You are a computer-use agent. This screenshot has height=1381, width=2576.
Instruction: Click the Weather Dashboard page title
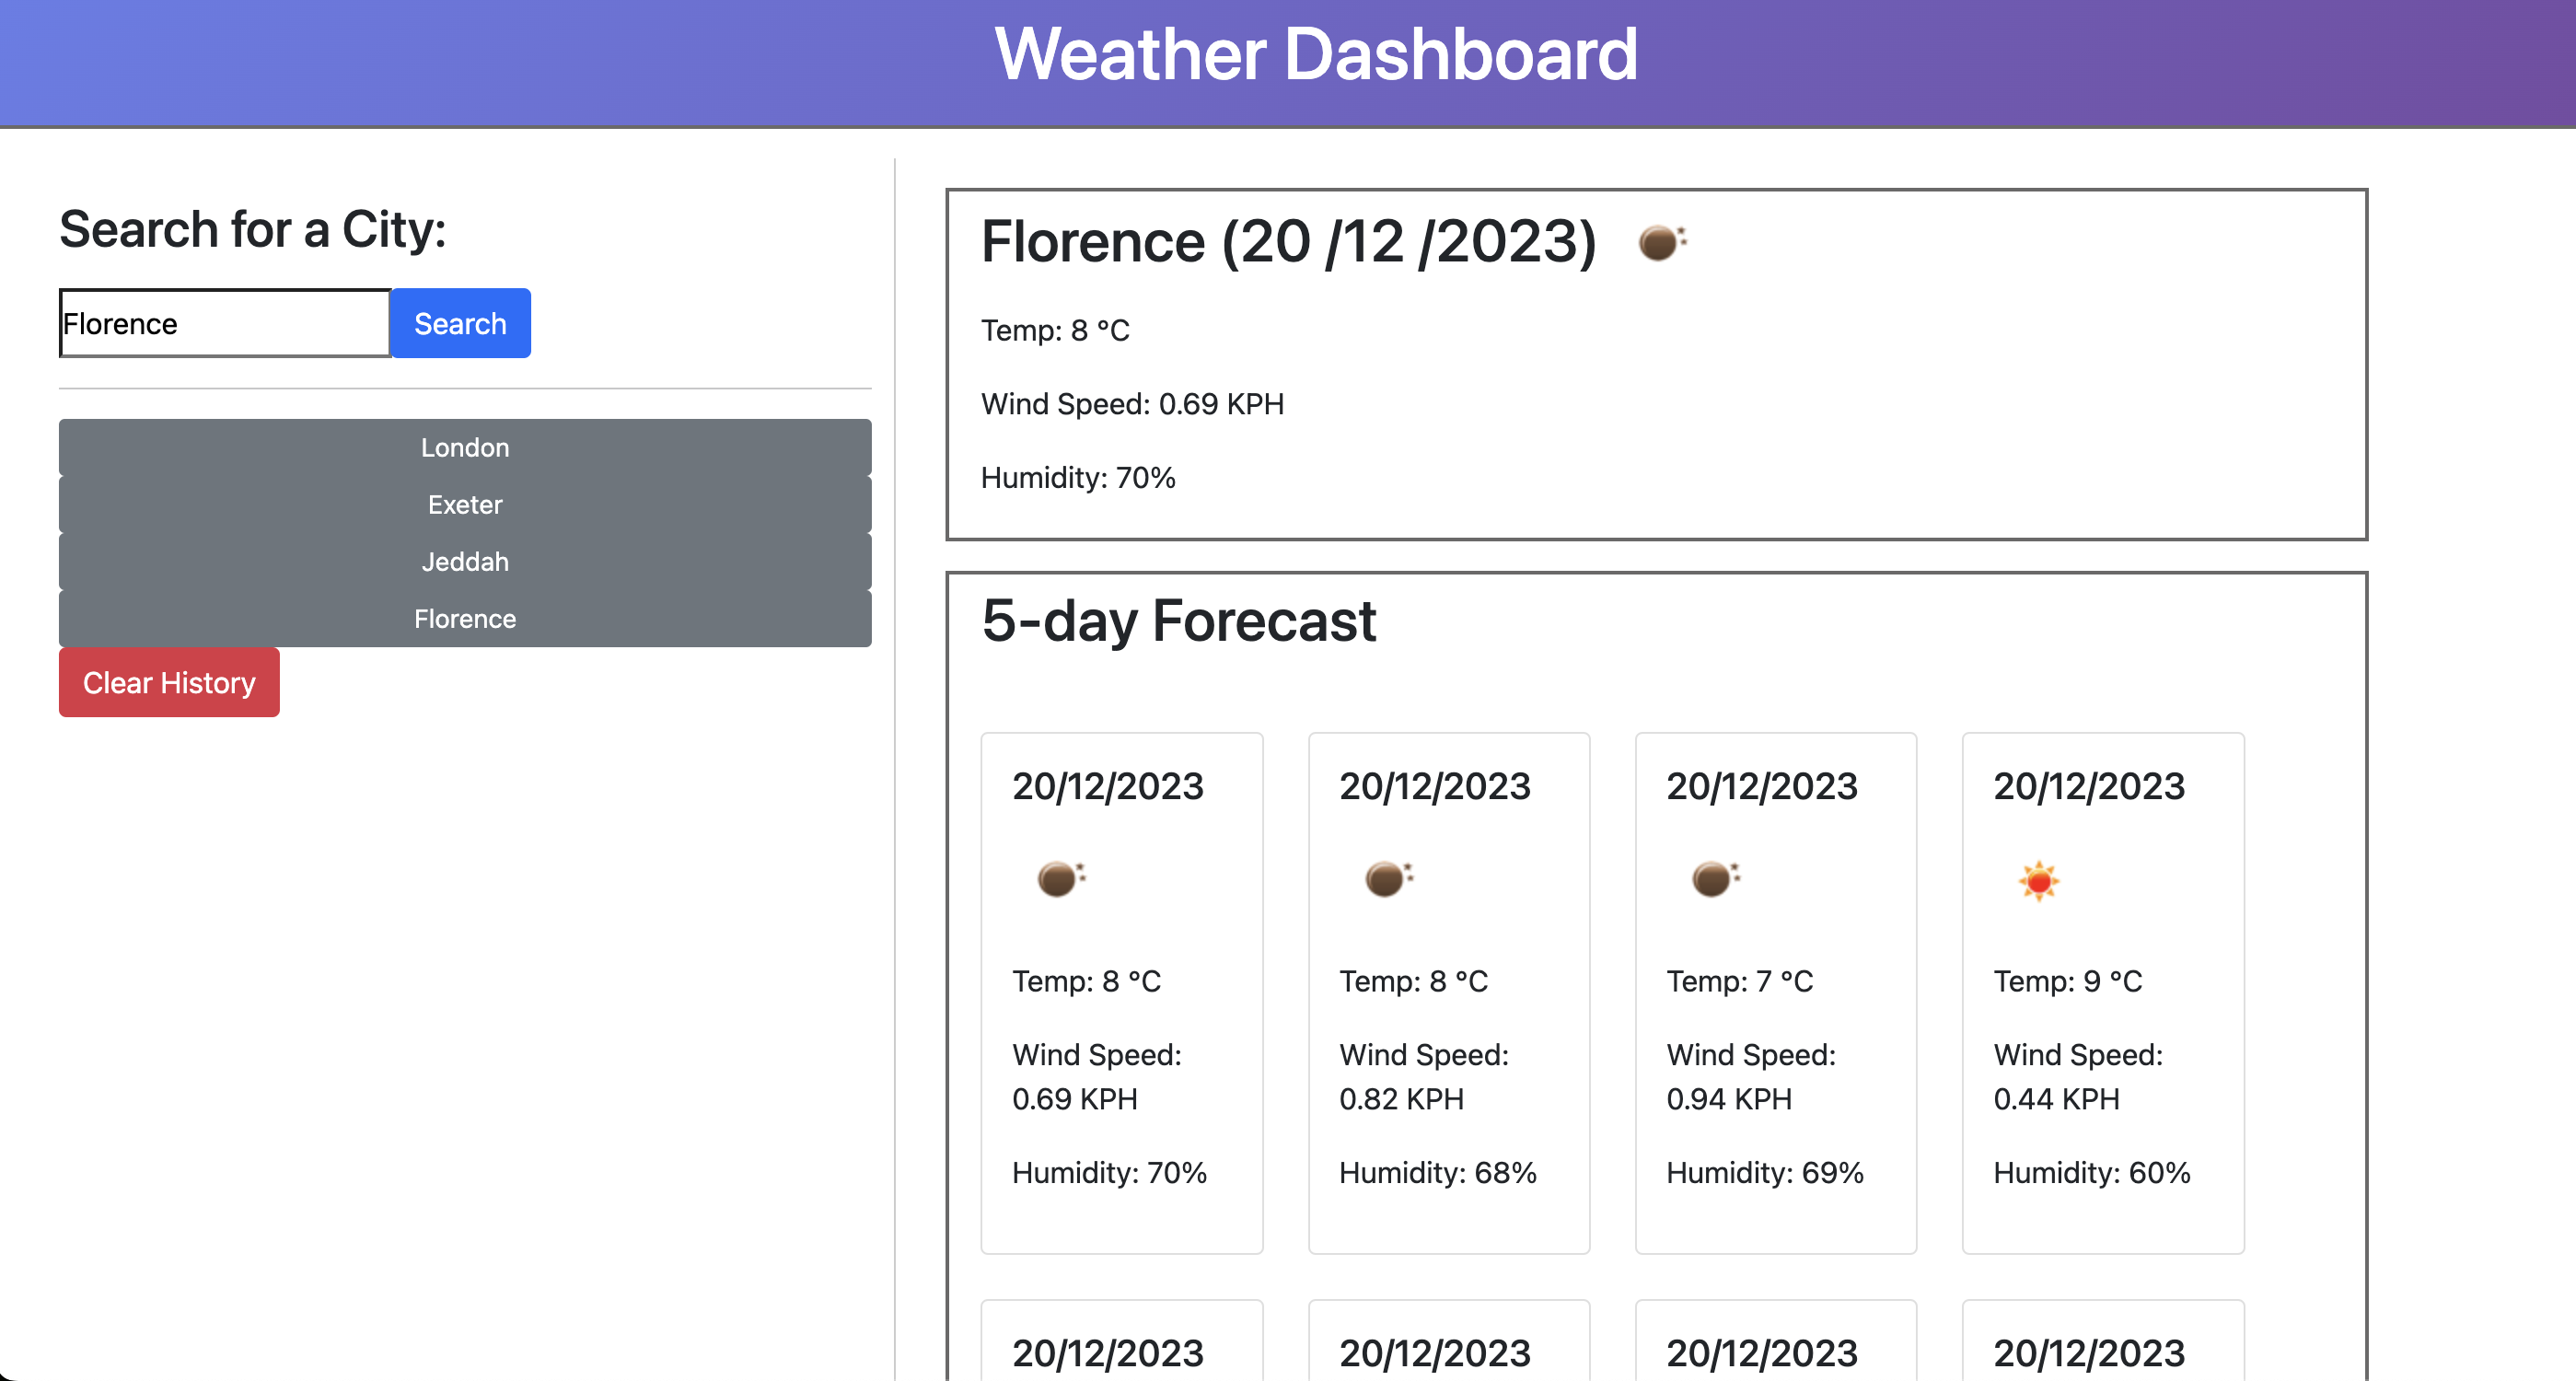pyautogui.click(x=1316, y=54)
